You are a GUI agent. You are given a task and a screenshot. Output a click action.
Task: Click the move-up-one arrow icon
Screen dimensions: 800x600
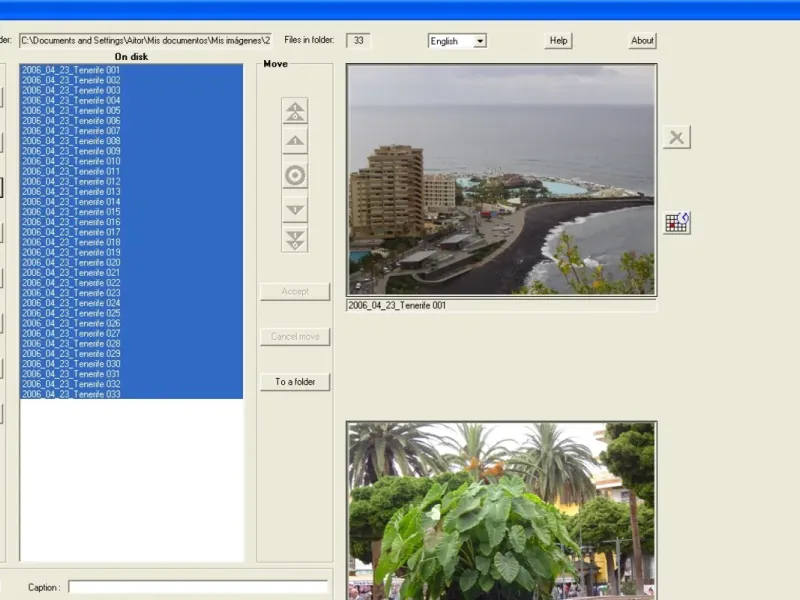295,141
